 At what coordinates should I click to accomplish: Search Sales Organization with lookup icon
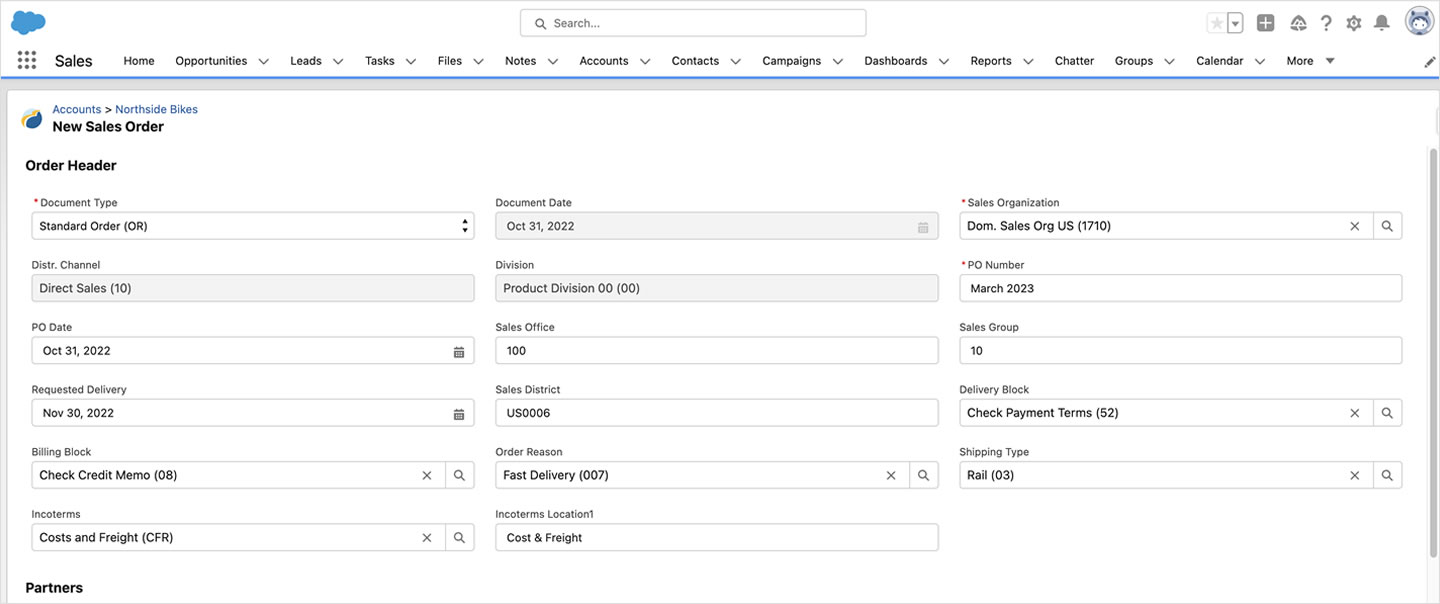(1387, 226)
